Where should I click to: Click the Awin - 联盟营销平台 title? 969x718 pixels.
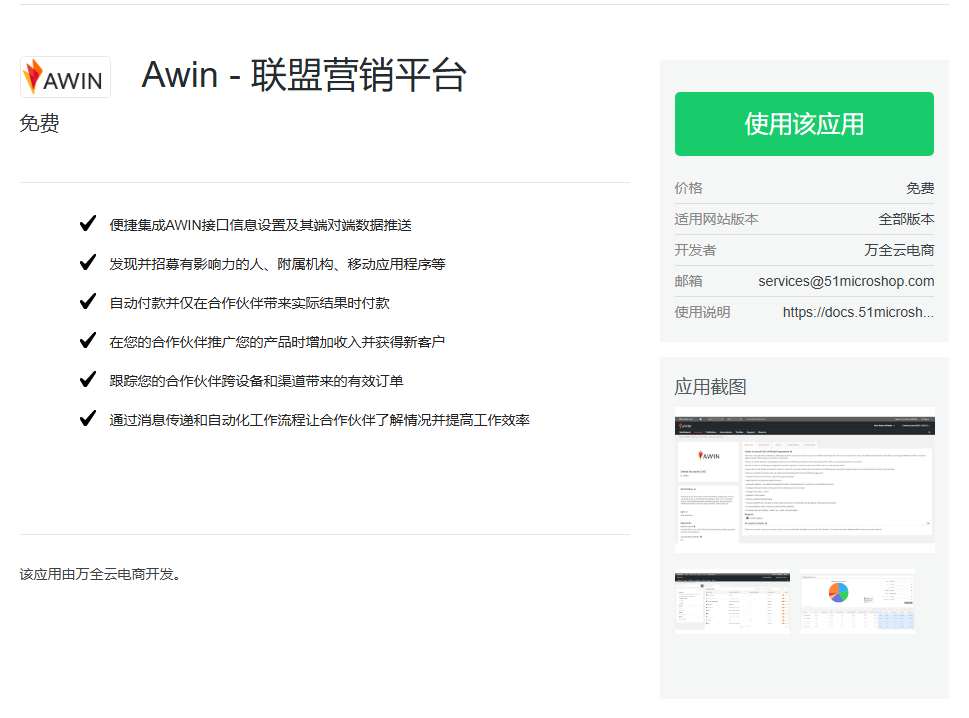click(304, 76)
